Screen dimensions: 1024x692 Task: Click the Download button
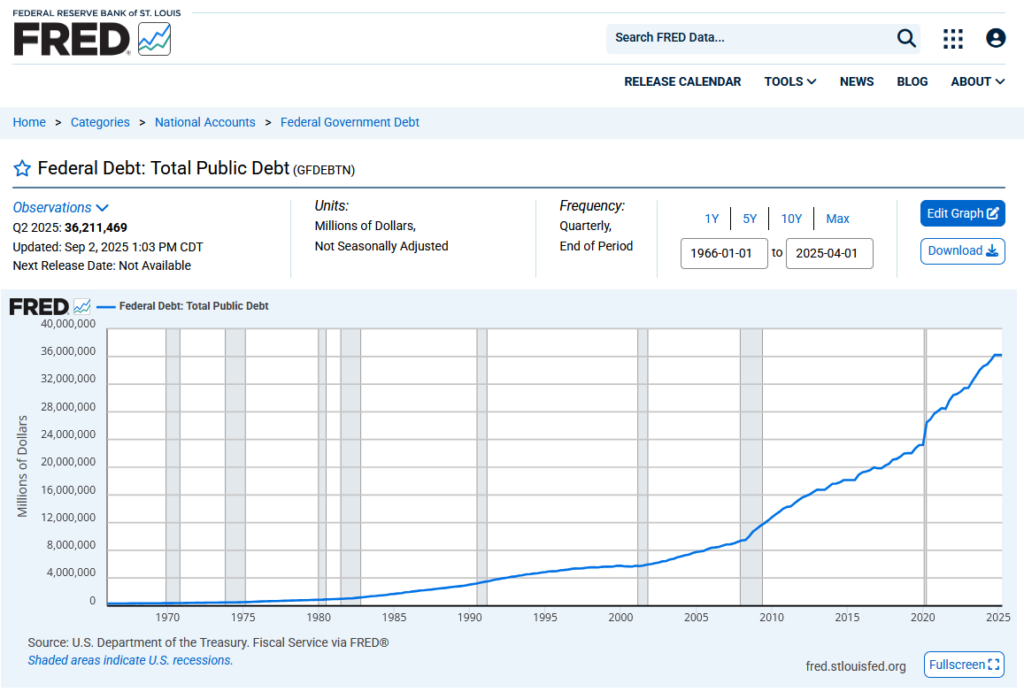coord(963,251)
